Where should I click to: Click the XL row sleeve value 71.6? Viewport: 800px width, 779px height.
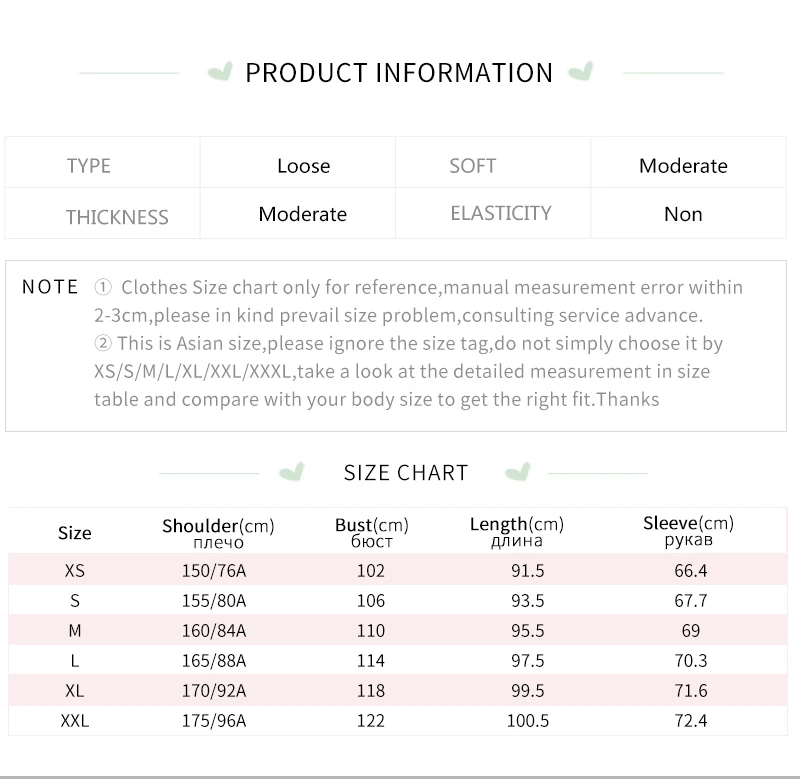click(691, 690)
